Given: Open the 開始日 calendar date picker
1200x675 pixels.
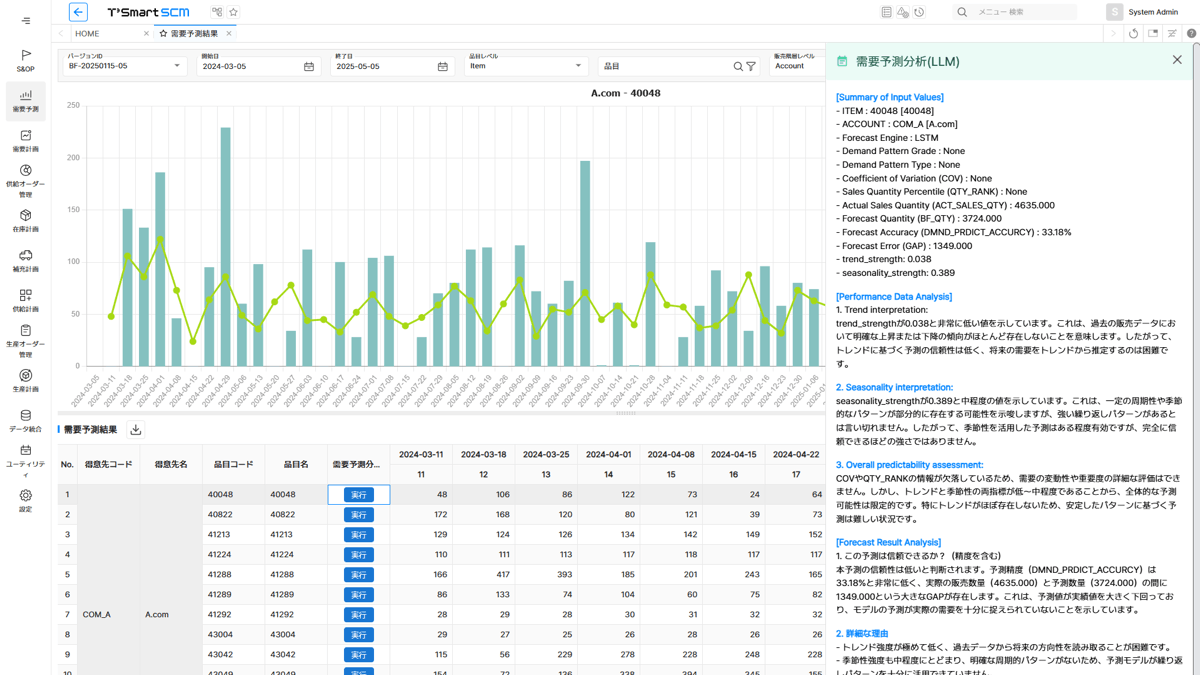Looking at the screenshot, I should 309,67.
